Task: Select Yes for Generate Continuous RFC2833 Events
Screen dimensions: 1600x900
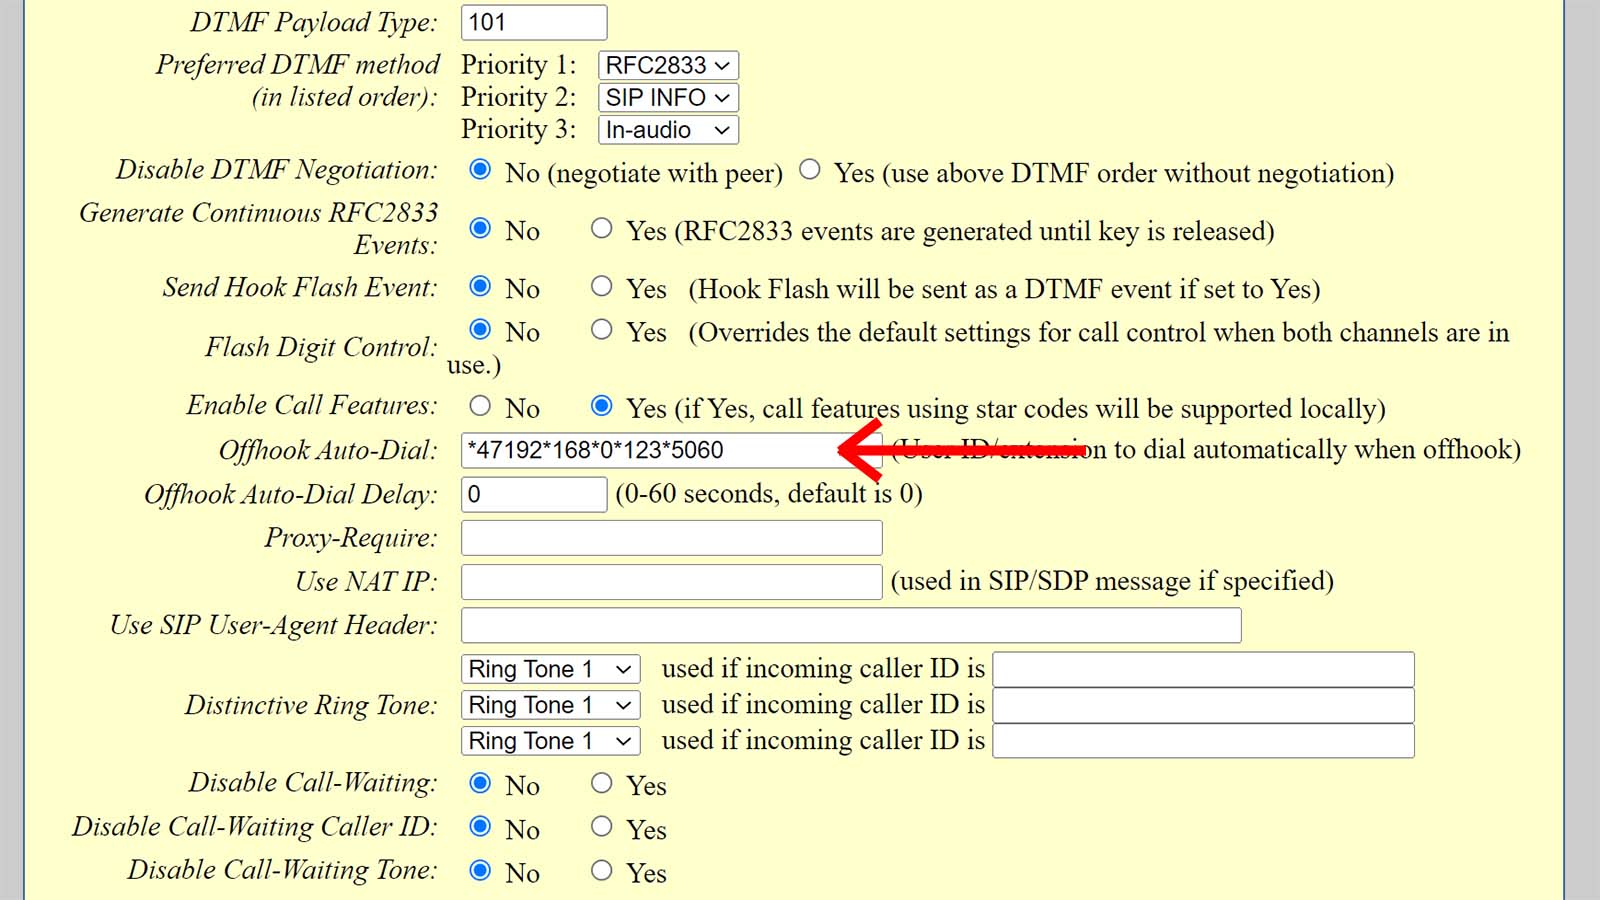Action: [x=601, y=229]
